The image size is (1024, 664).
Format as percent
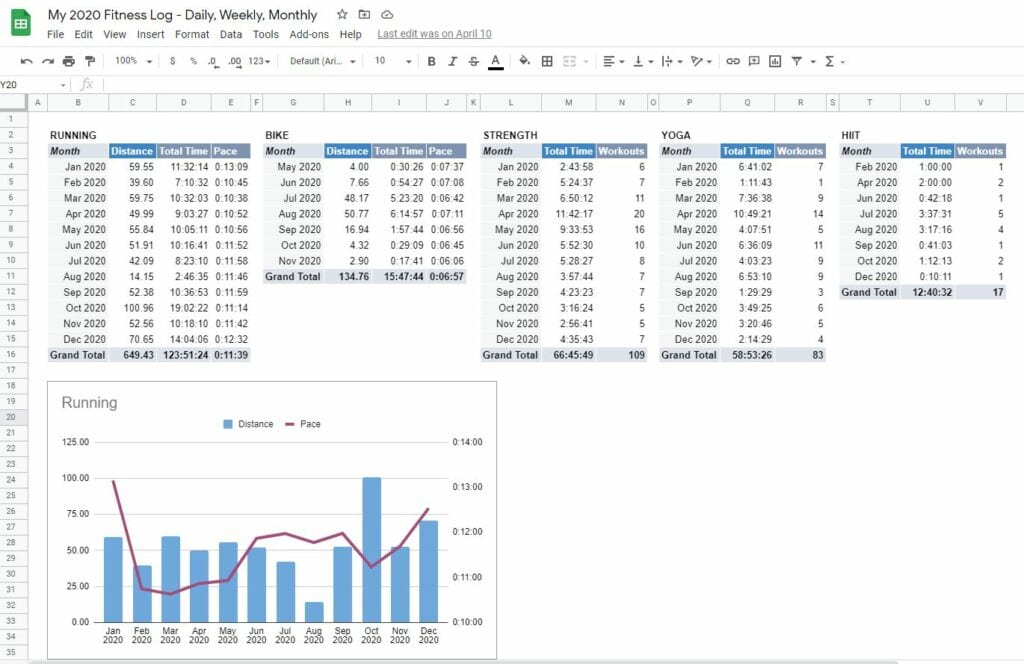(x=193, y=61)
